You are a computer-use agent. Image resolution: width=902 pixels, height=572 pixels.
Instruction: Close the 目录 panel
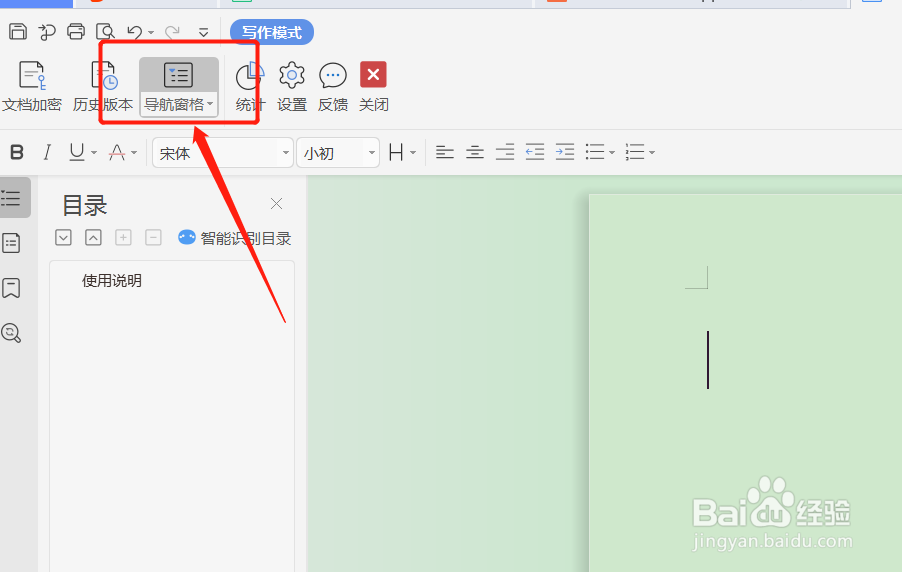coord(276,204)
